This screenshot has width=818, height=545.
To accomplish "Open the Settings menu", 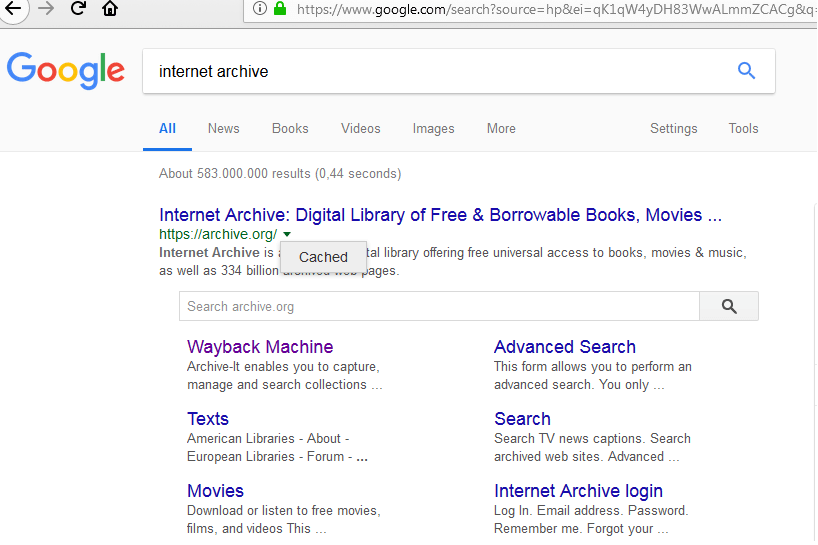I will (673, 129).
